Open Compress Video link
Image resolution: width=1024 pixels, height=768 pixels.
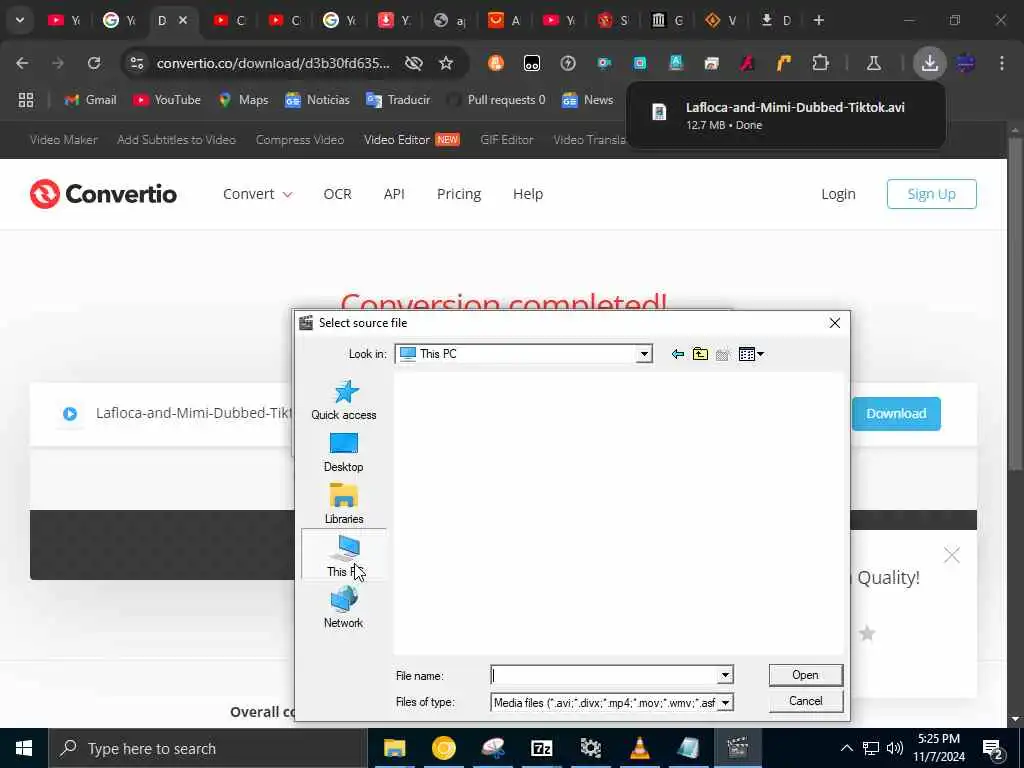point(300,140)
